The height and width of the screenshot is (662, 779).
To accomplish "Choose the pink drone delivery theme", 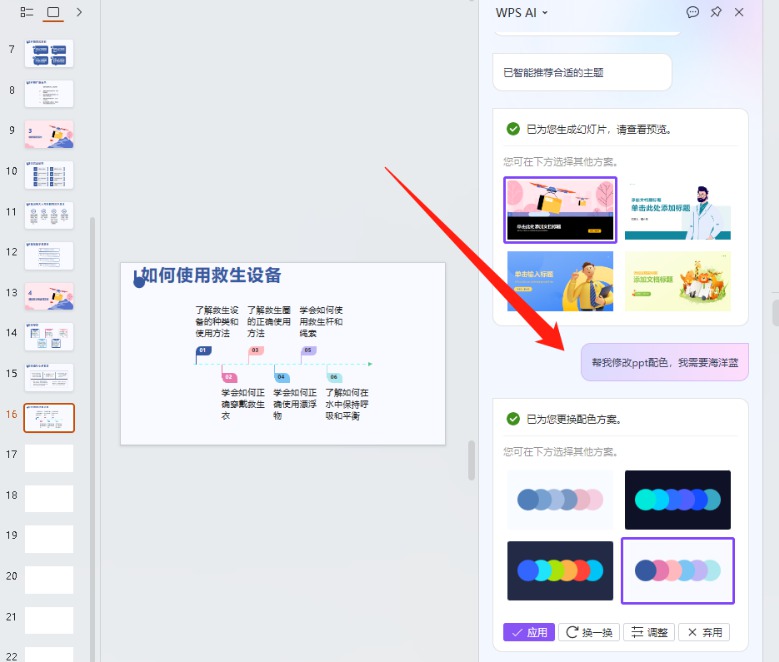I will tap(560, 210).
